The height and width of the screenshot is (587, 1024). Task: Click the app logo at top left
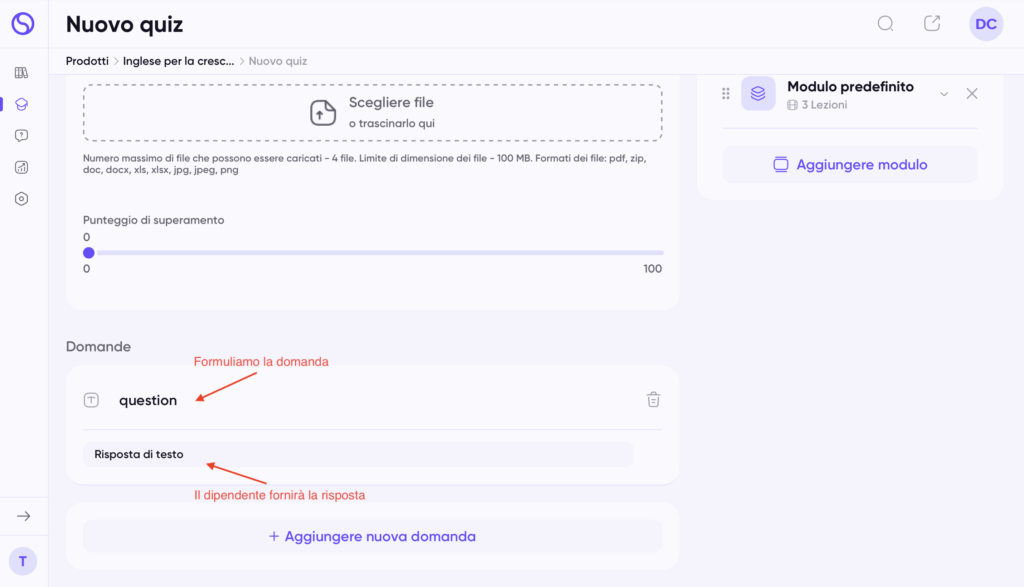point(22,24)
